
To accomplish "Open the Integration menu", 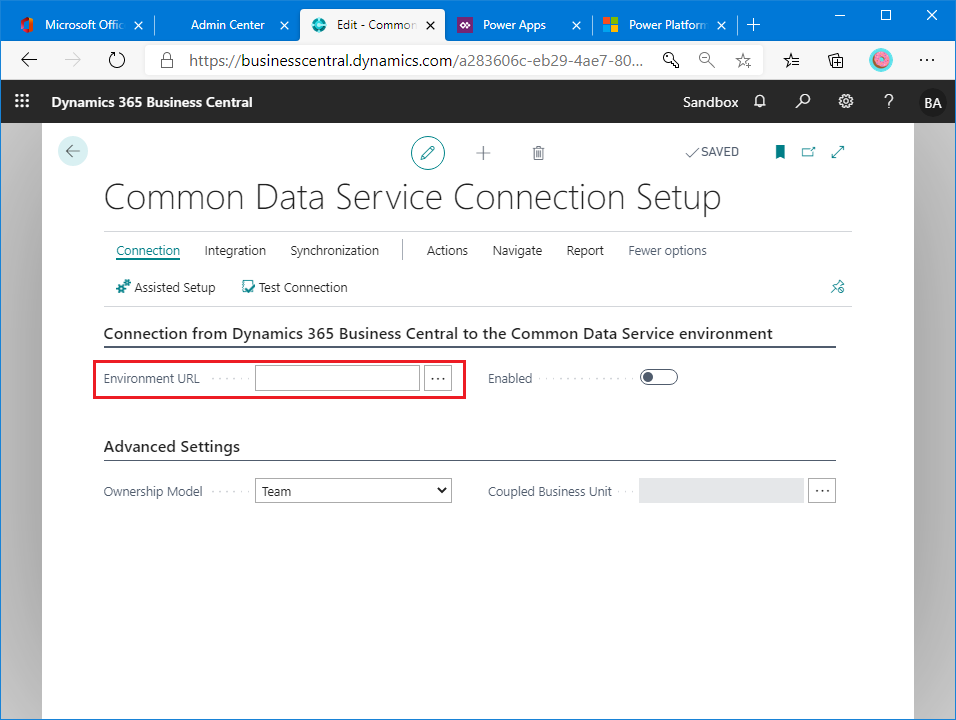I will click(235, 251).
